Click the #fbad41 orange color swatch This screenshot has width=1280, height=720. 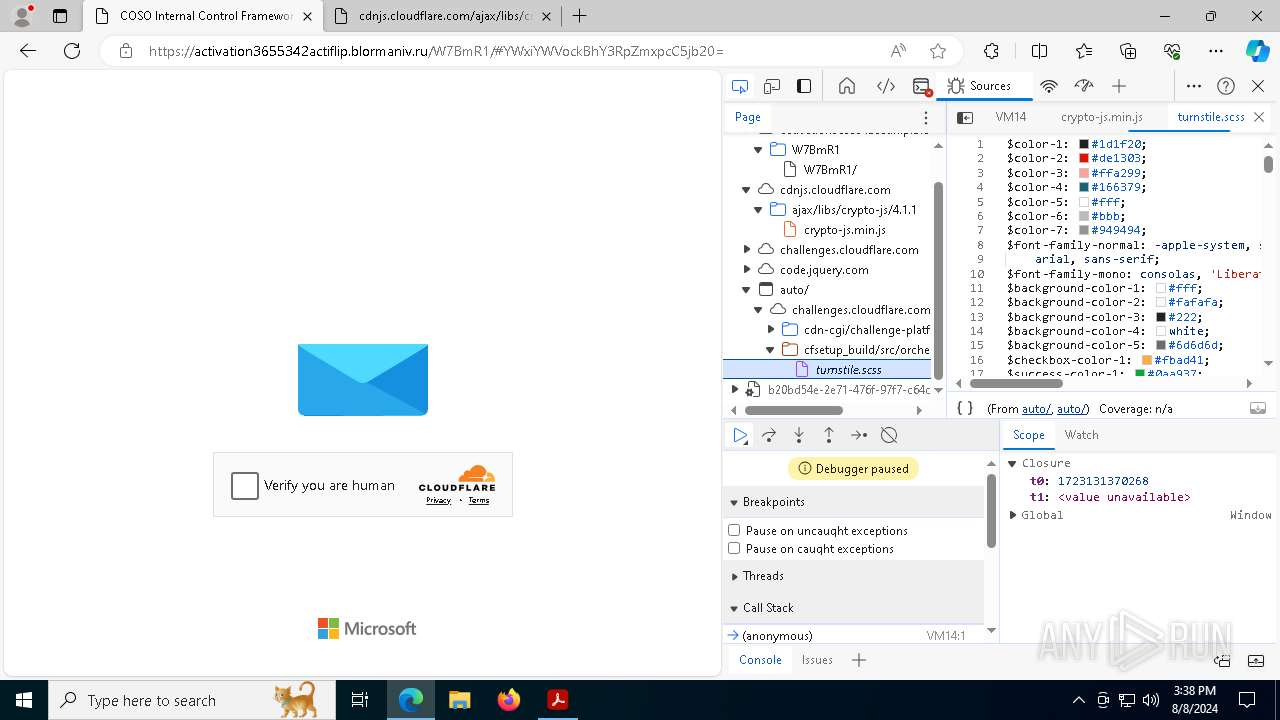click(x=1147, y=360)
